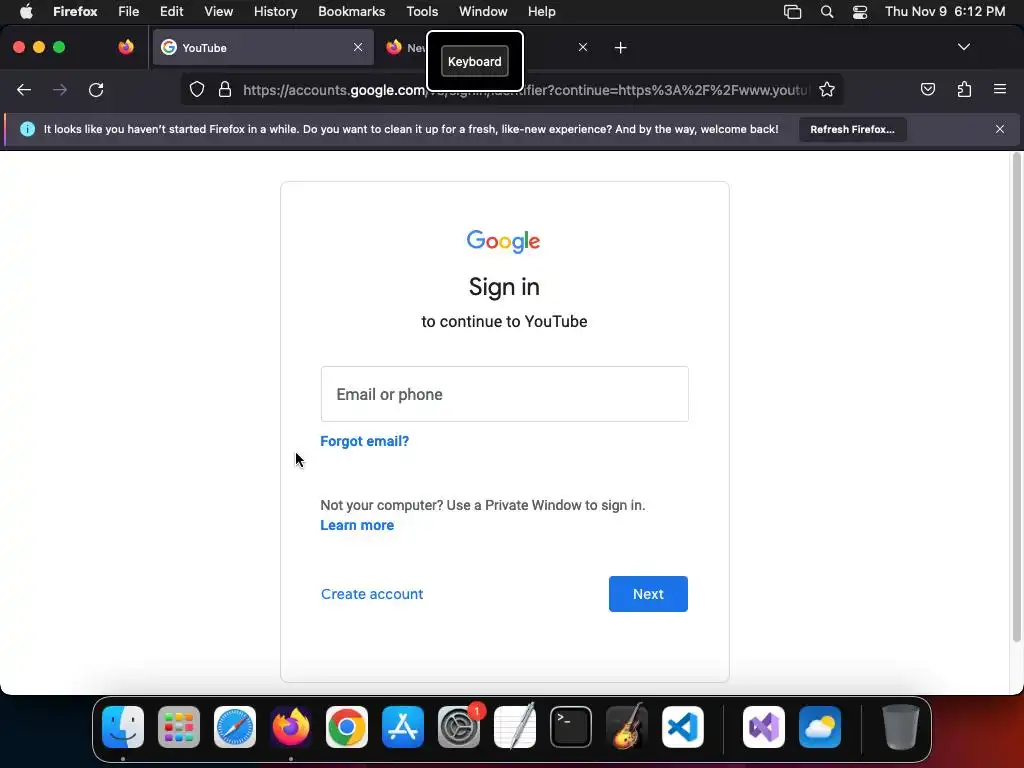Viewport: 1024px width, 768px height.
Task: Open Launchpad from the dock
Action: pyautogui.click(x=179, y=727)
